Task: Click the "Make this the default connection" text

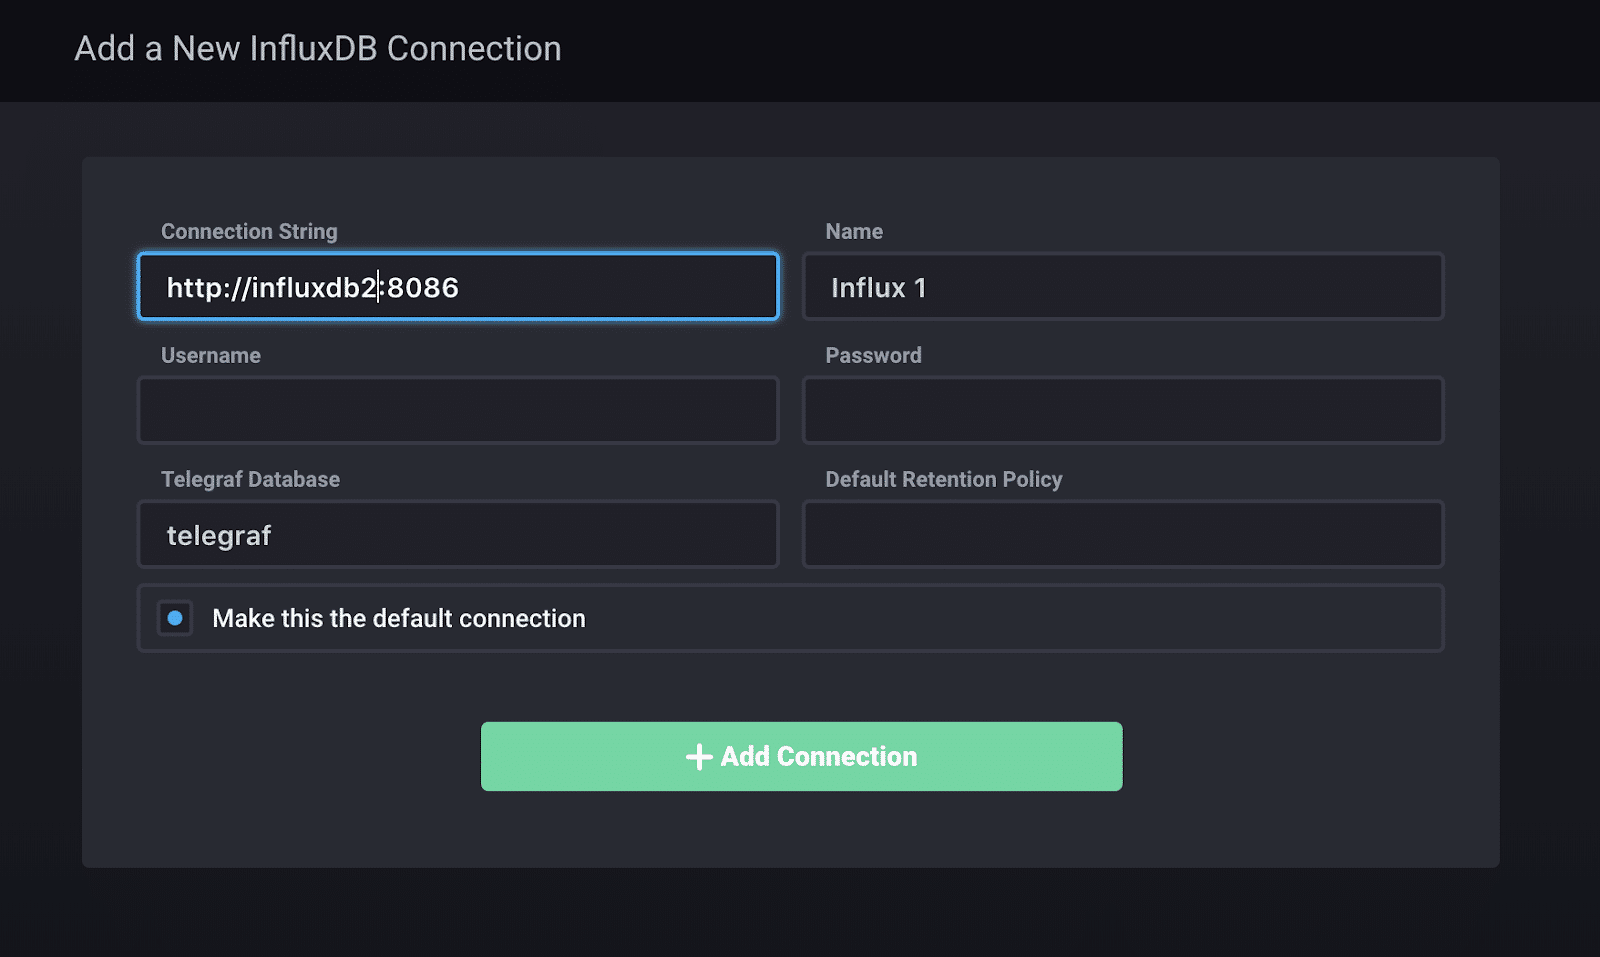Action: tap(398, 618)
